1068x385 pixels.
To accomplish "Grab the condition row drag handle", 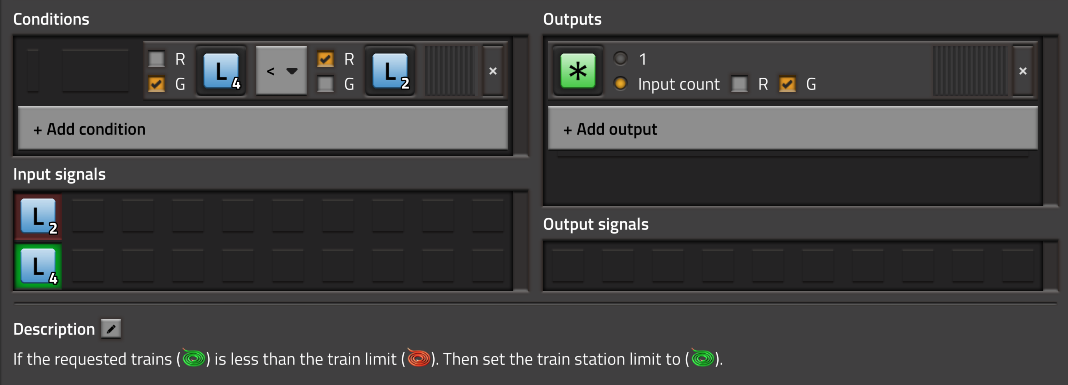I will 452,71.
